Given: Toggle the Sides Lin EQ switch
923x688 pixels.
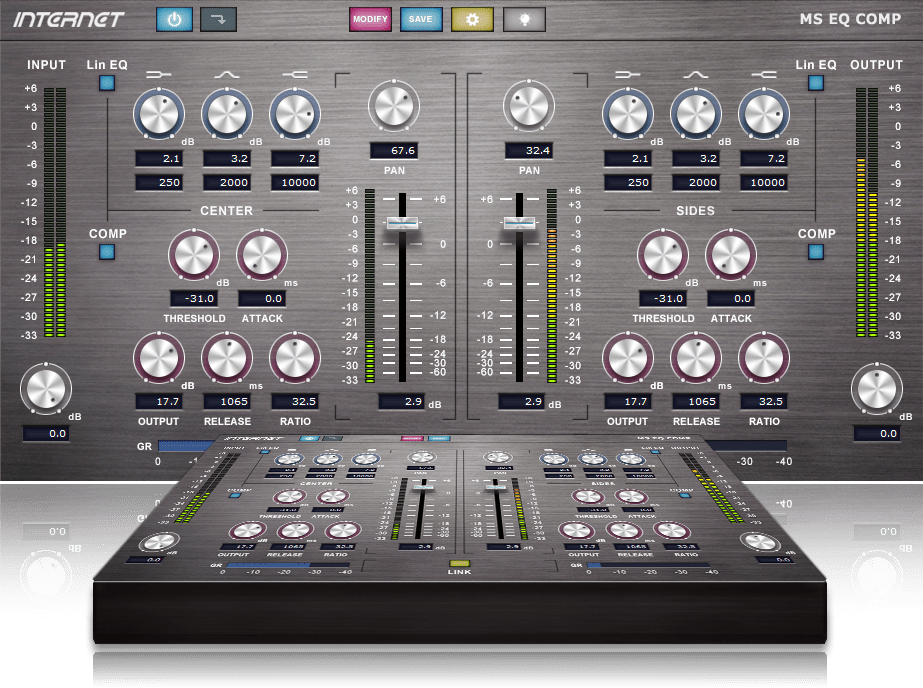Looking at the screenshot, I should (x=816, y=84).
